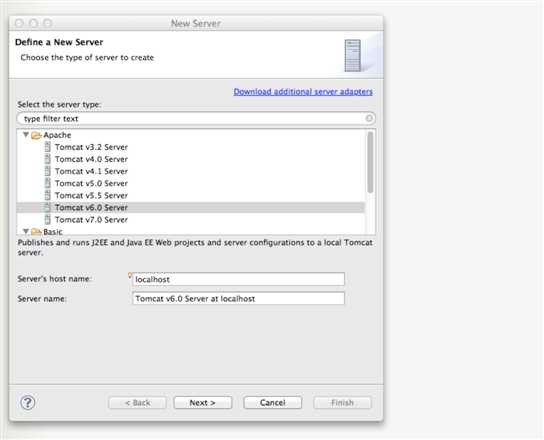Click the Tomcat v7.0 Server file icon
Viewport: 544px width, 440px height.
[48, 220]
